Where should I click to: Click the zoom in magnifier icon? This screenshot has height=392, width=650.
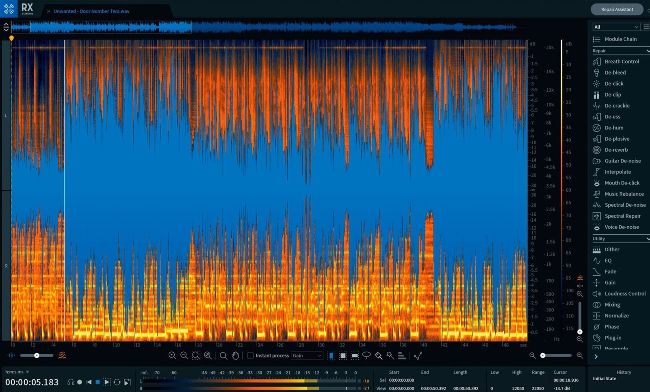[172, 356]
